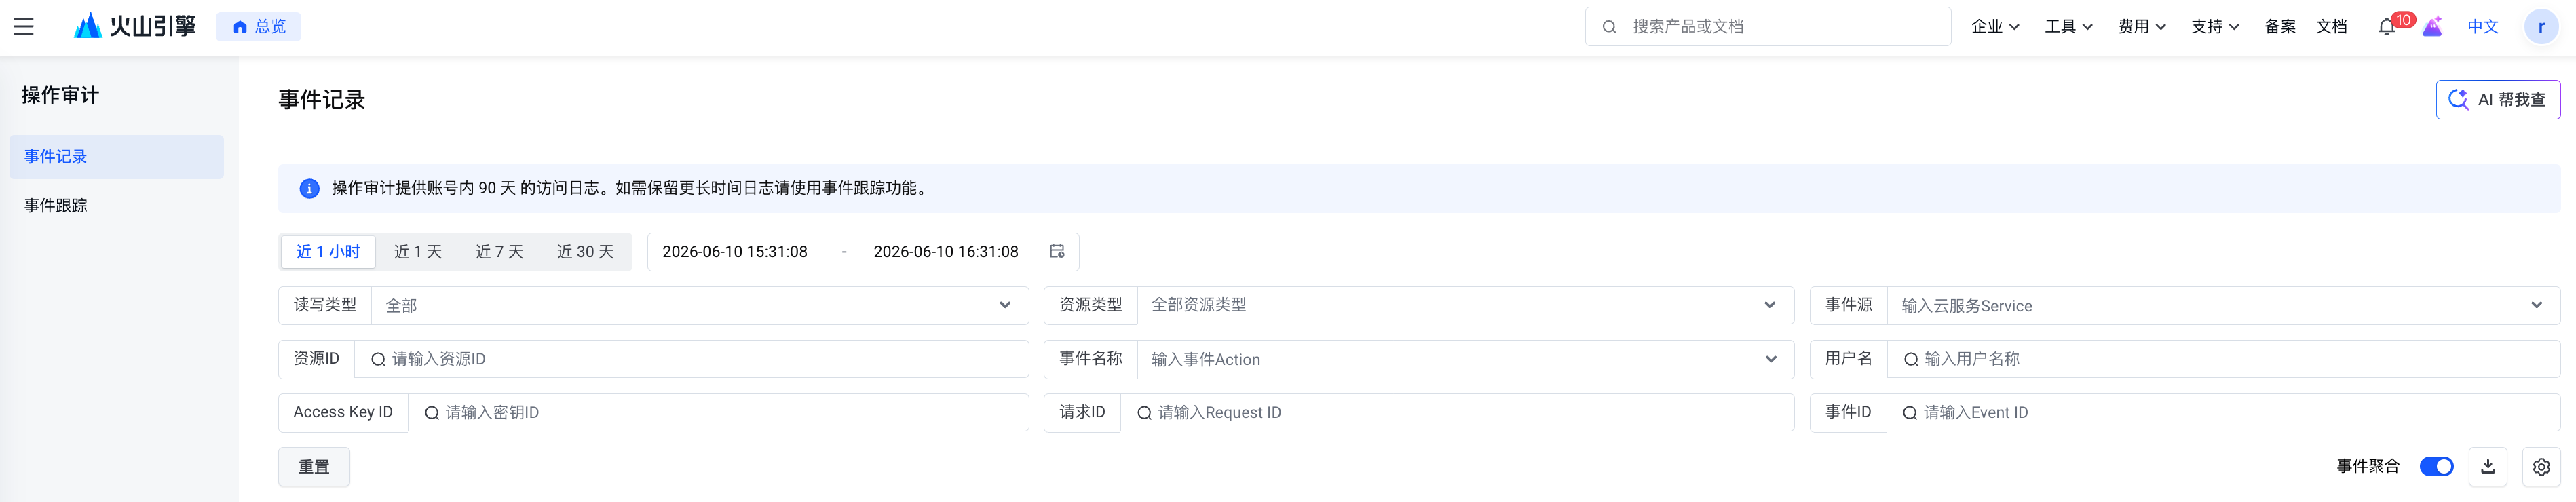Select the 近 1 天 time range
The image size is (2576, 502).
click(x=418, y=252)
